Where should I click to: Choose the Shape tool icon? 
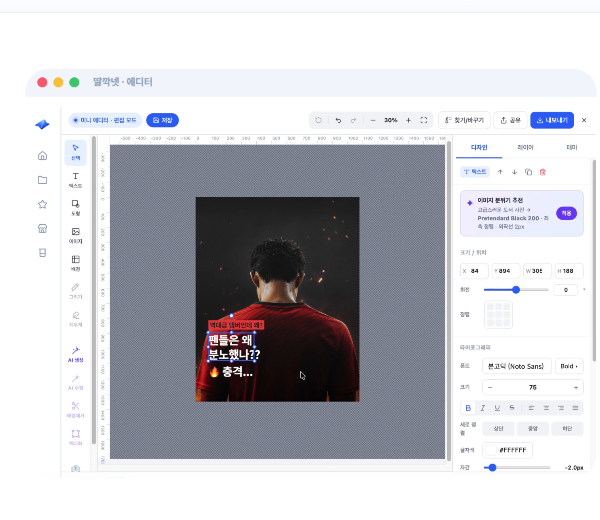(75, 207)
